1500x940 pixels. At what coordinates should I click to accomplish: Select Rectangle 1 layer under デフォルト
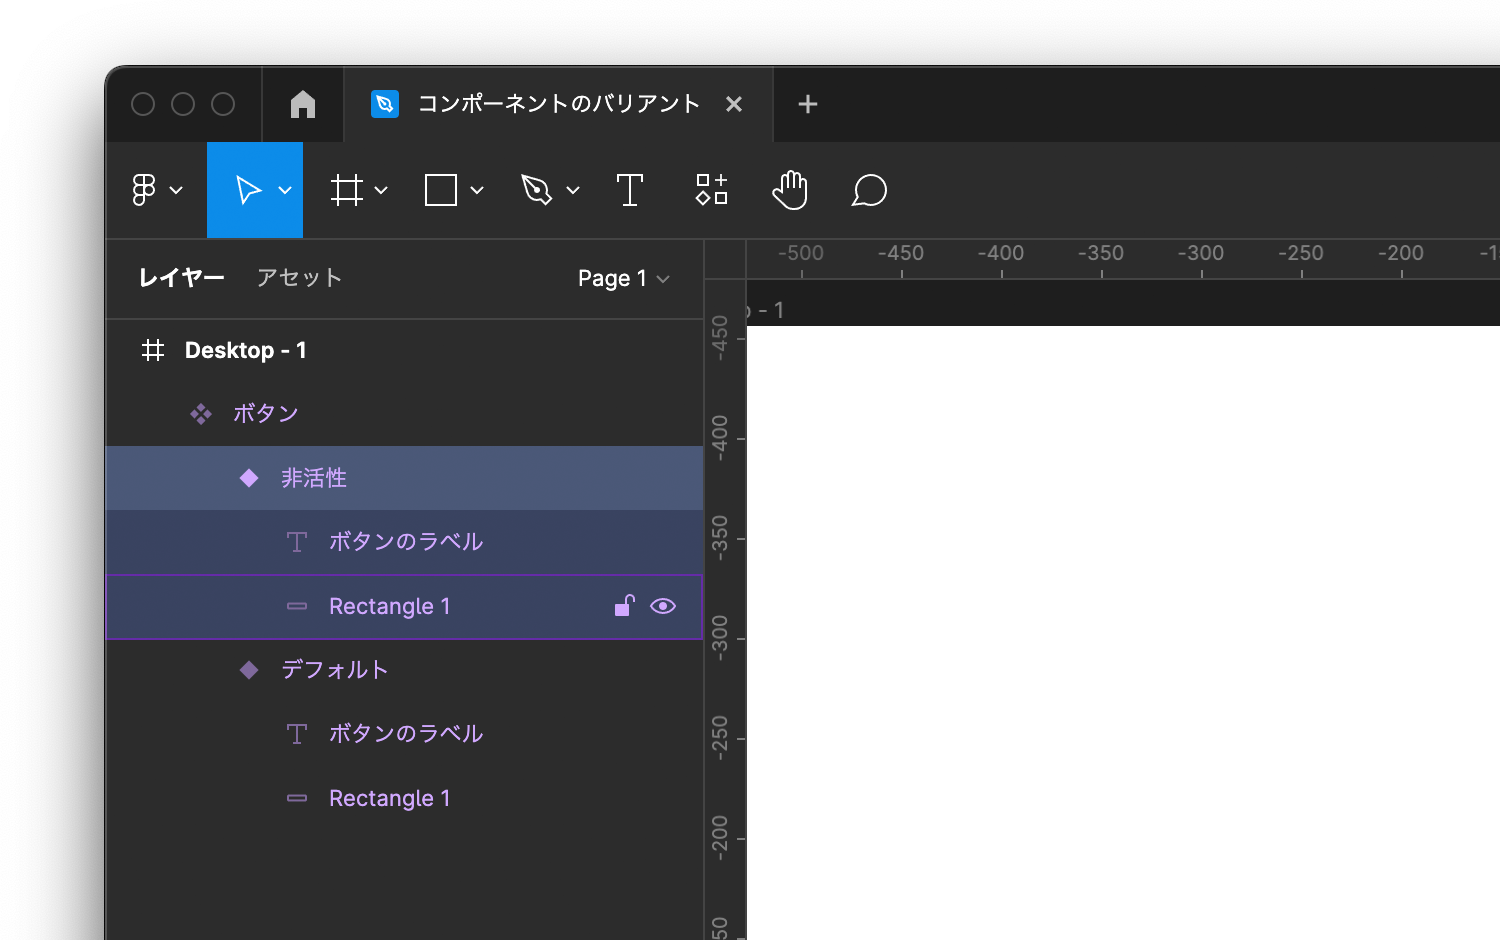(404, 798)
